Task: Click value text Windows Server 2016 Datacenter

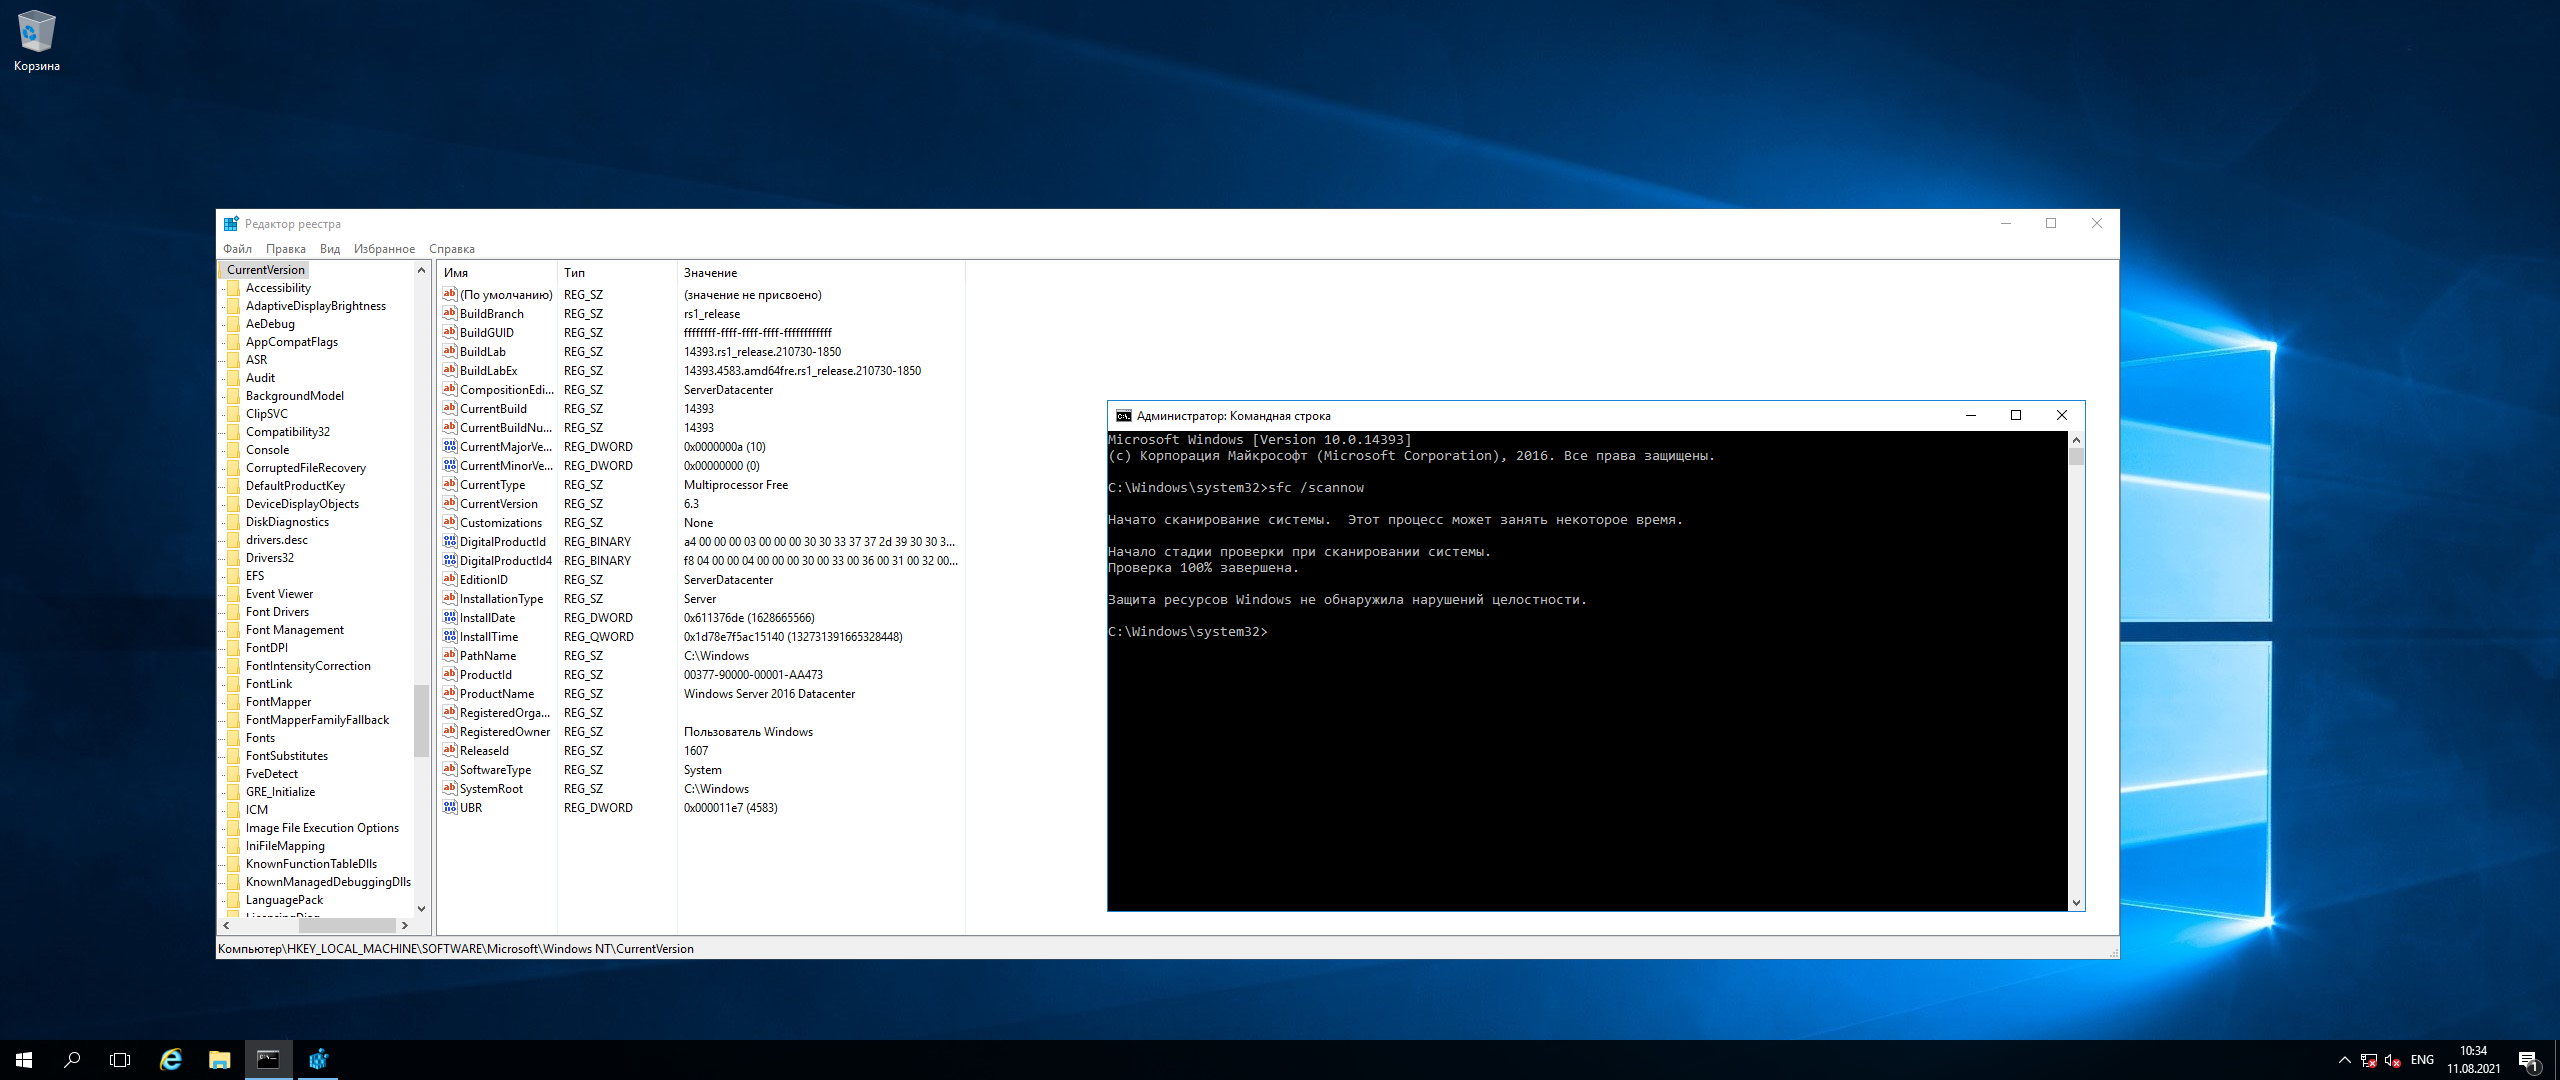Action: 769,694
